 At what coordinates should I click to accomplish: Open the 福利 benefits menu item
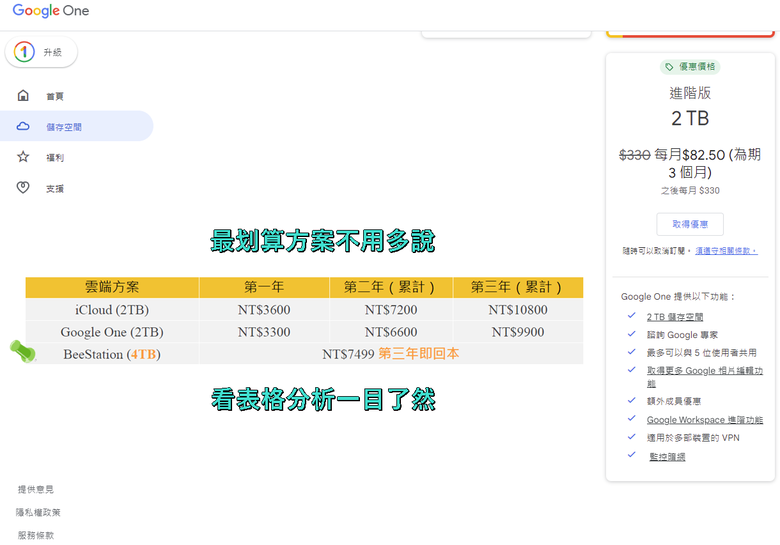(55, 158)
